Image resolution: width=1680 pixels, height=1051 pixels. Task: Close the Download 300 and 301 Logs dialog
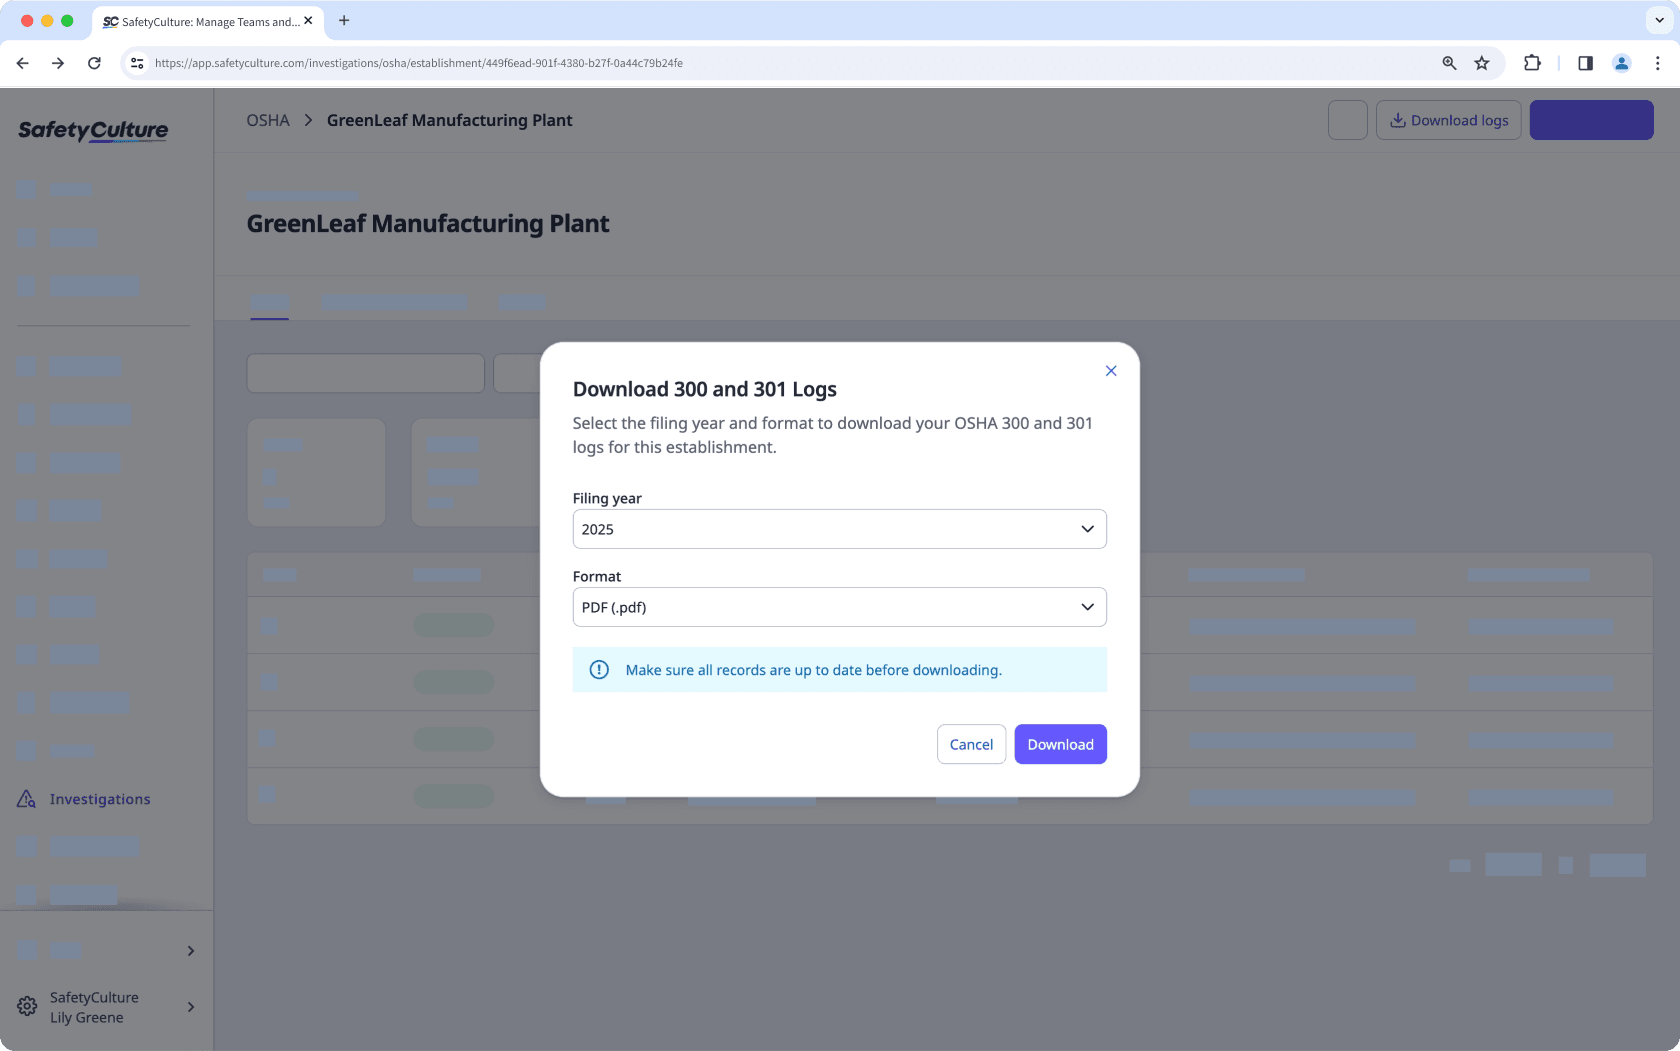click(1110, 370)
